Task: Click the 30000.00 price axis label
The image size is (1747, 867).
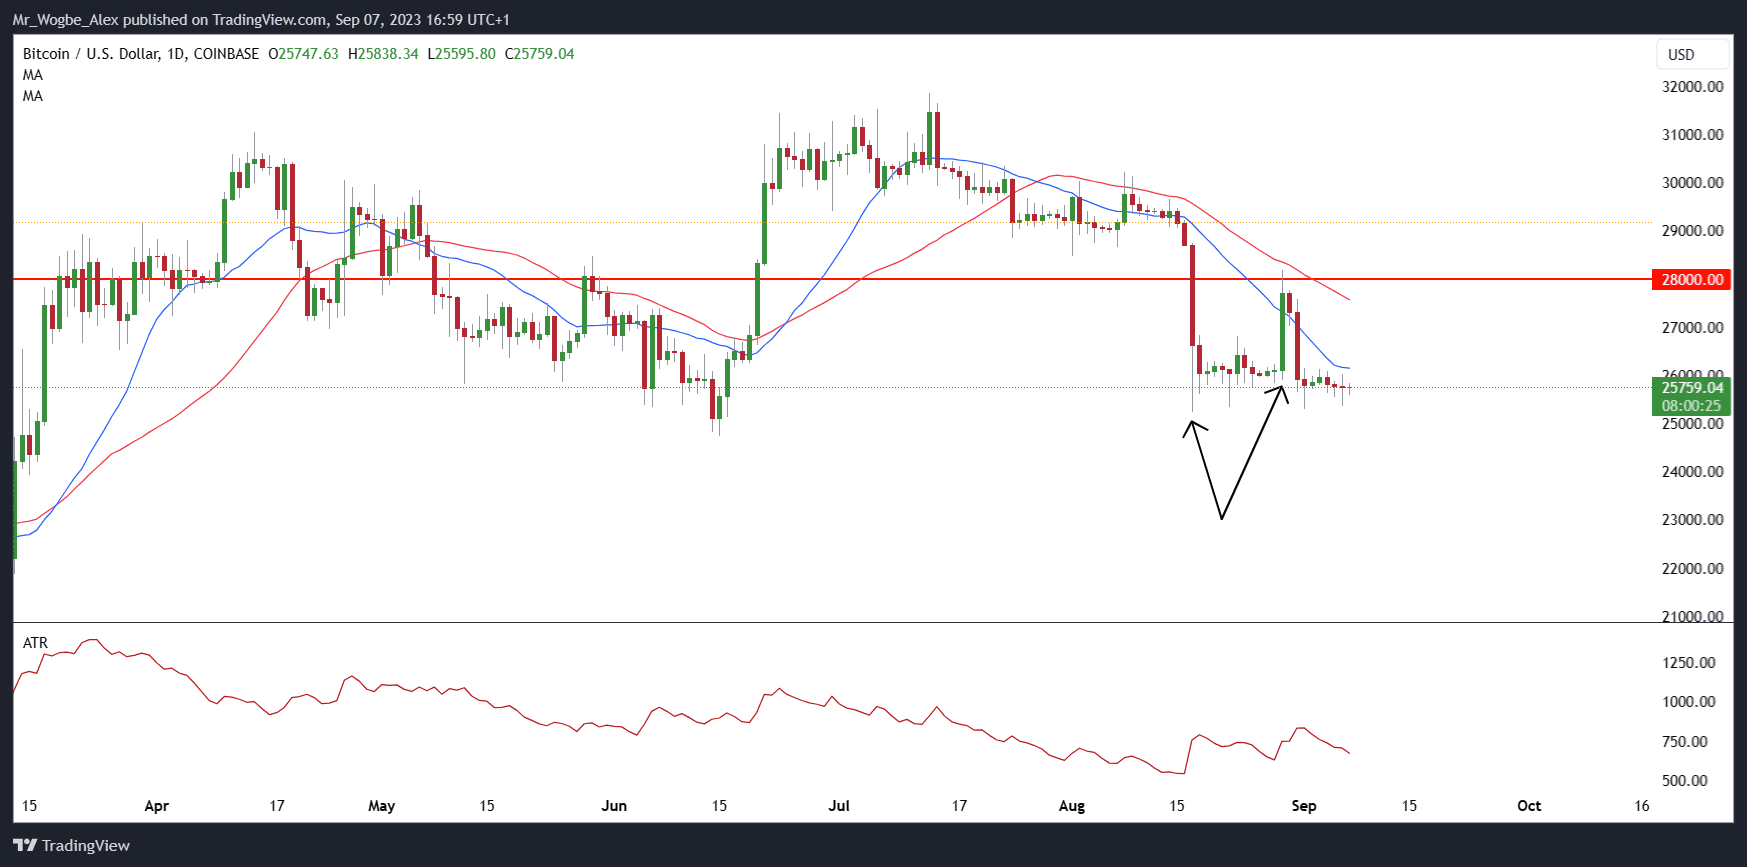Action: (x=1692, y=183)
